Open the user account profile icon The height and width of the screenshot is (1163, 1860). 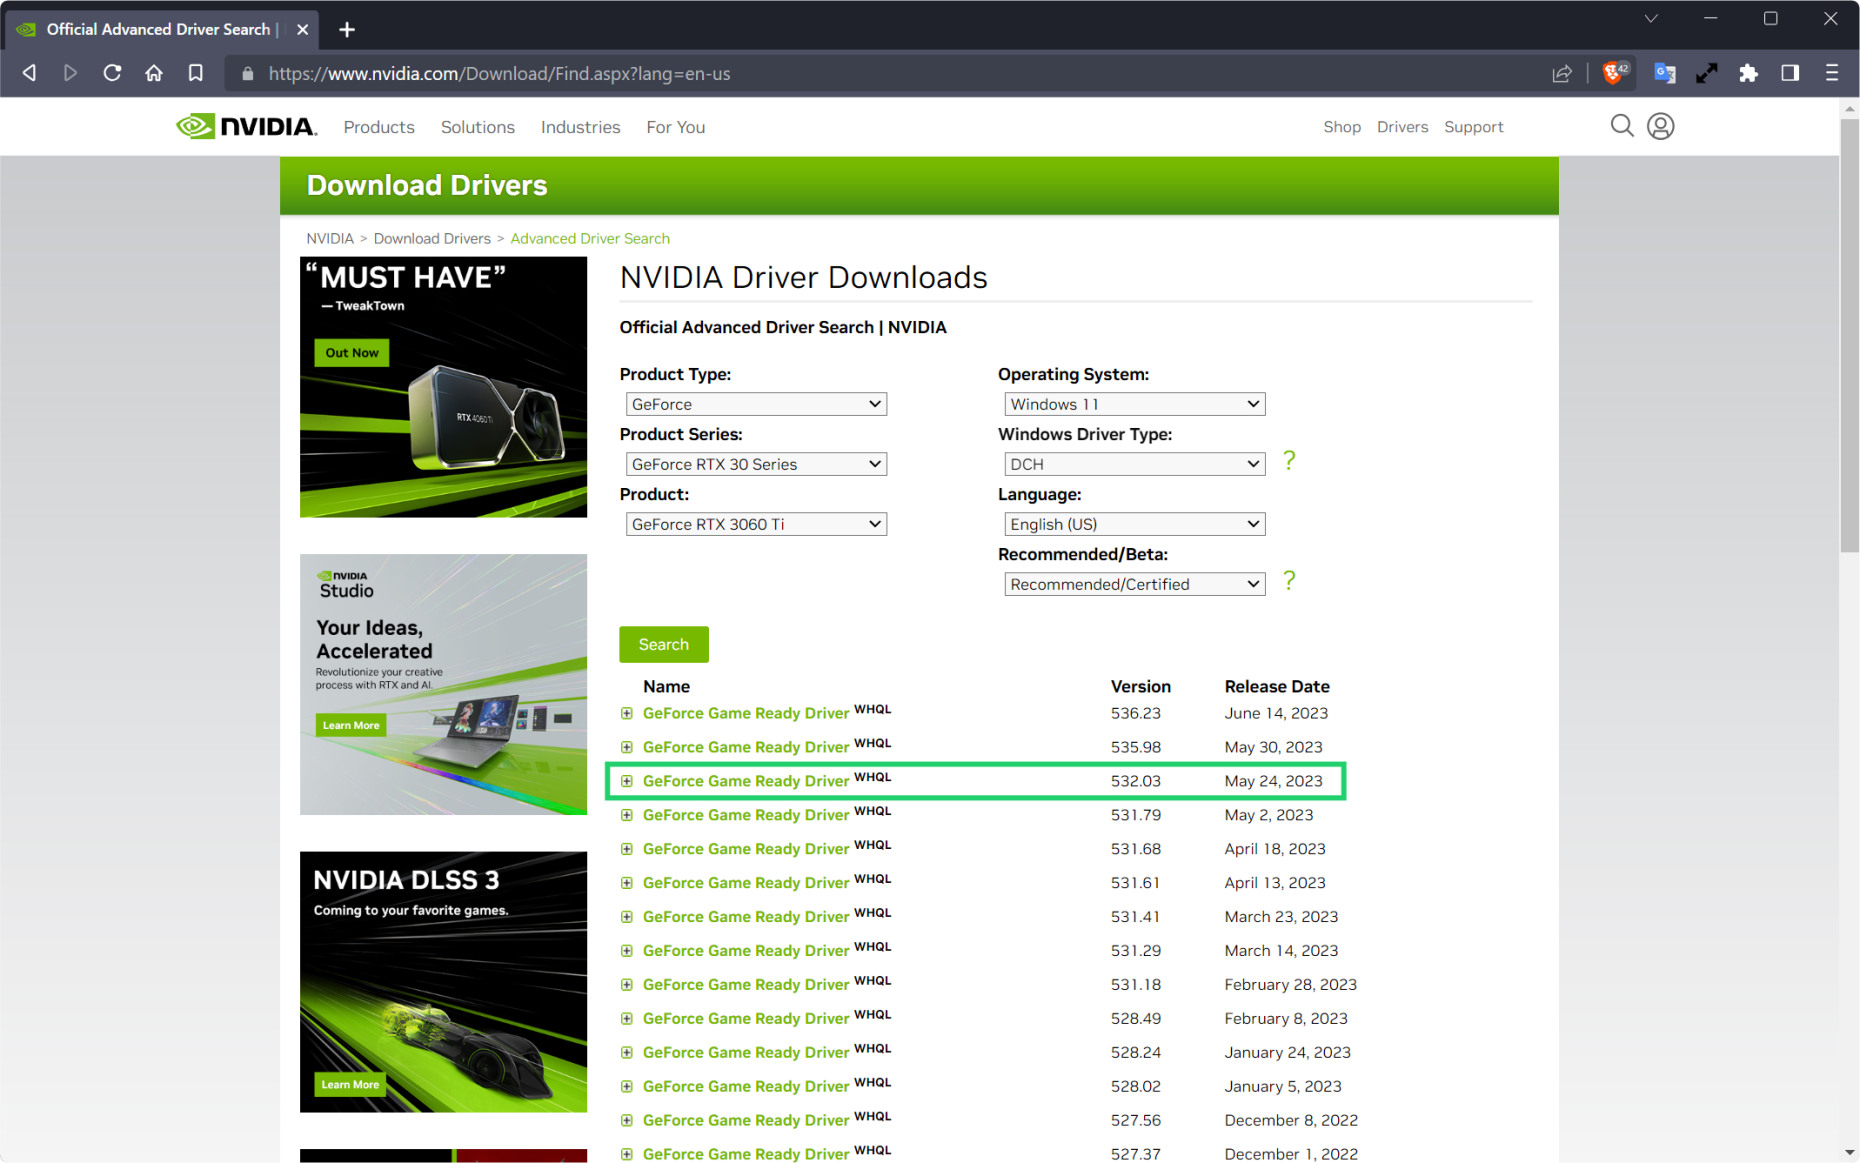1660,126
